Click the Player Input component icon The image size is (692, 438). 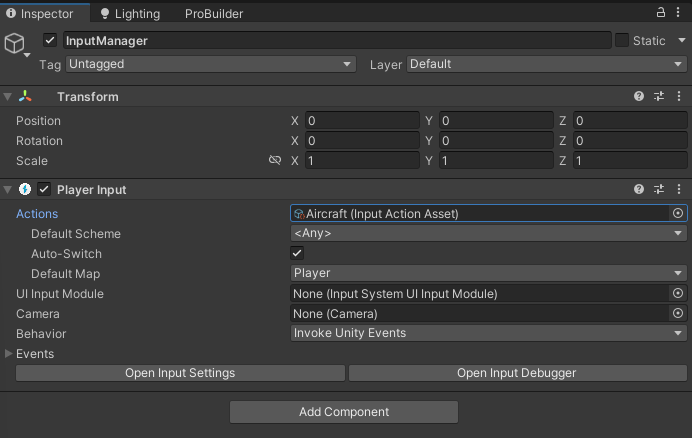pos(25,189)
